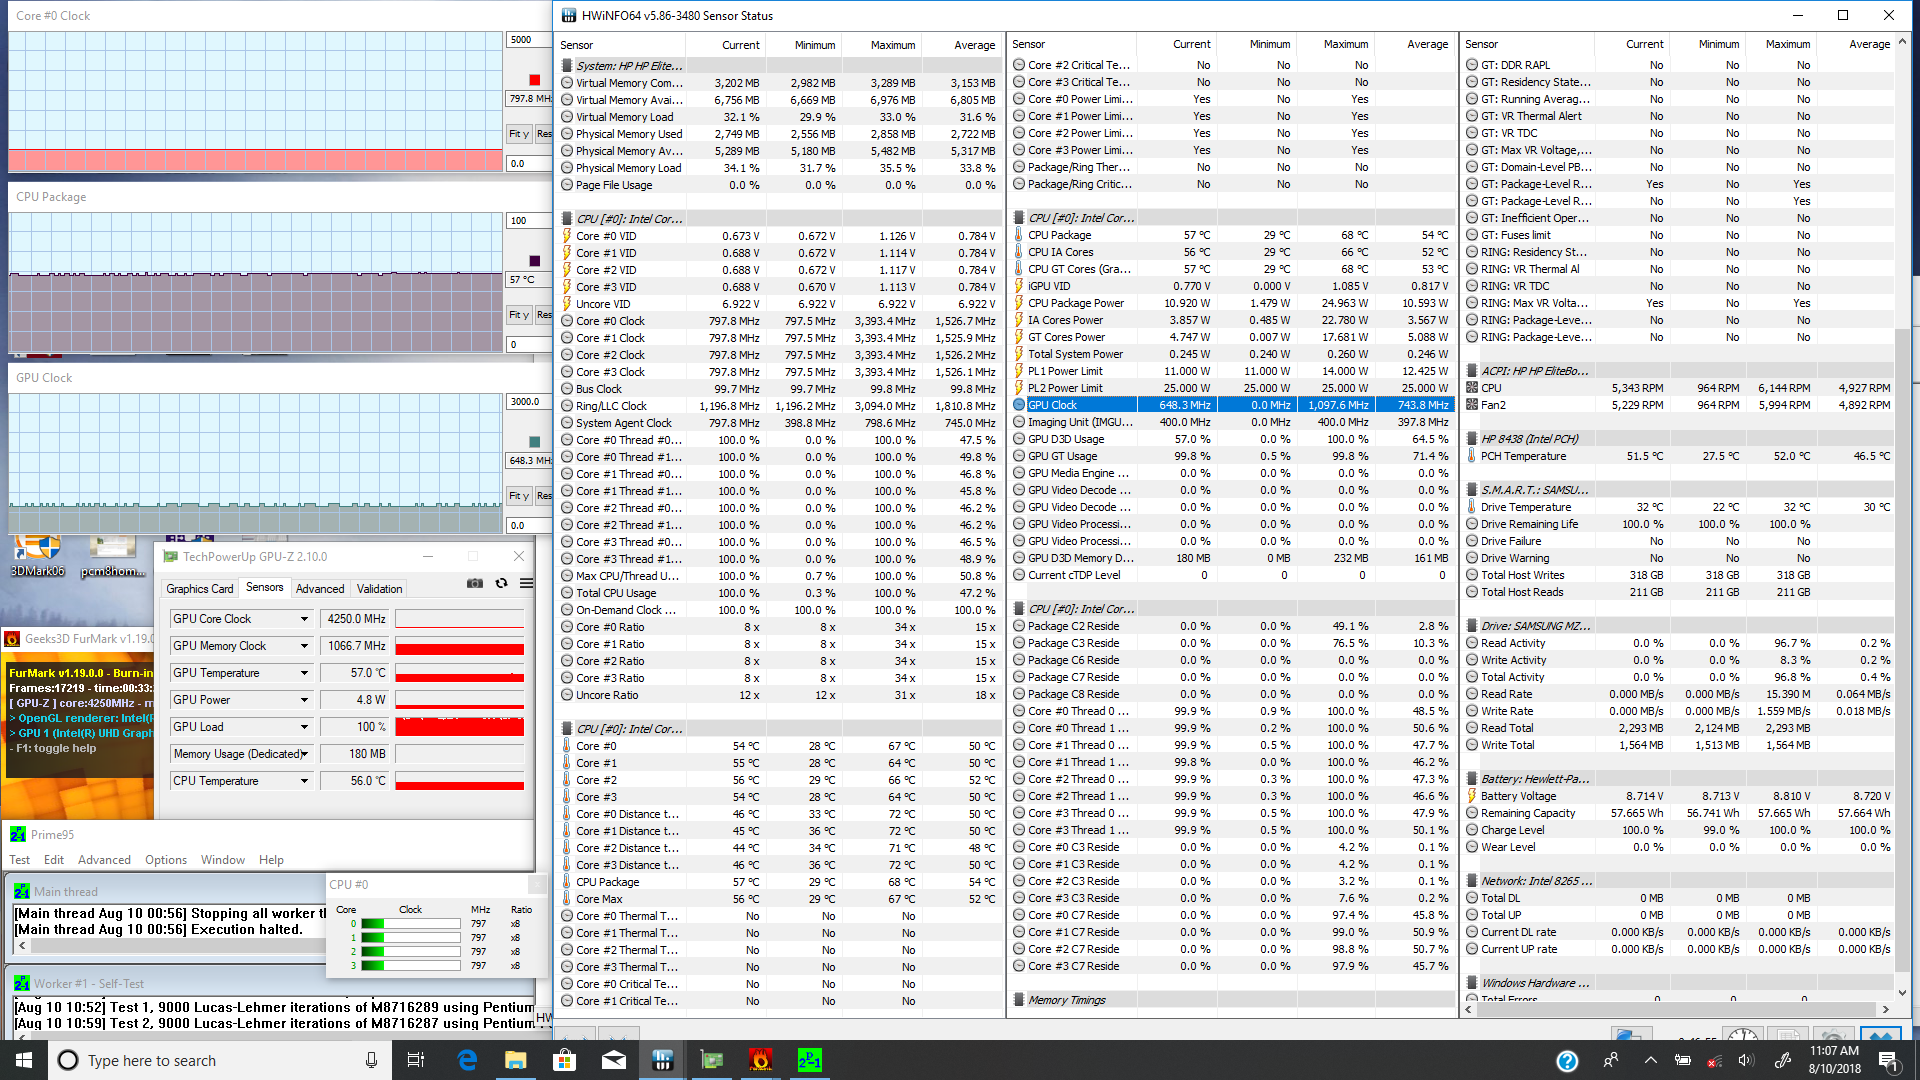Show hidden system tray icons

point(1650,1060)
